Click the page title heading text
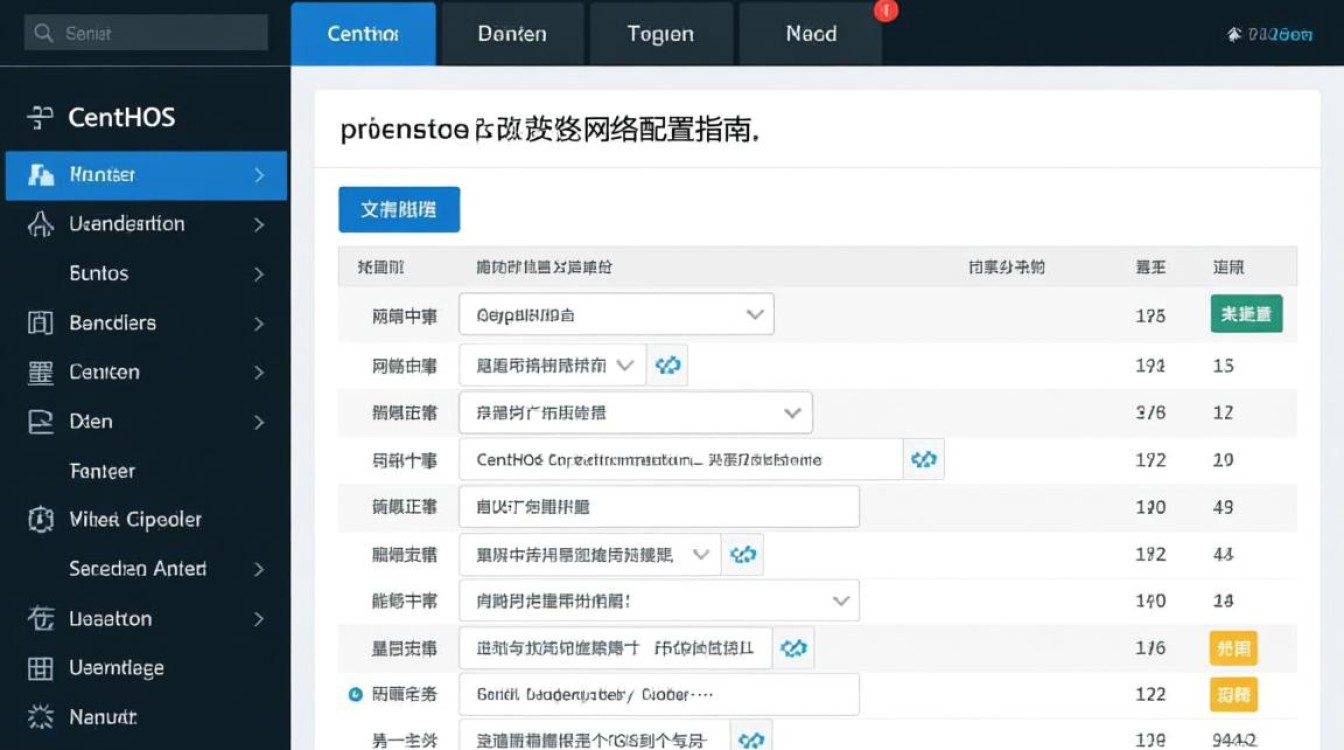 tap(549, 130)
